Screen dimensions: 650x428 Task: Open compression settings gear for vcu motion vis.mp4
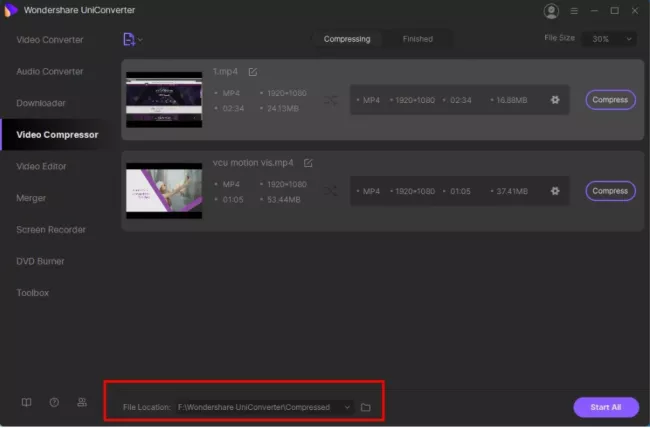(555, 191)
